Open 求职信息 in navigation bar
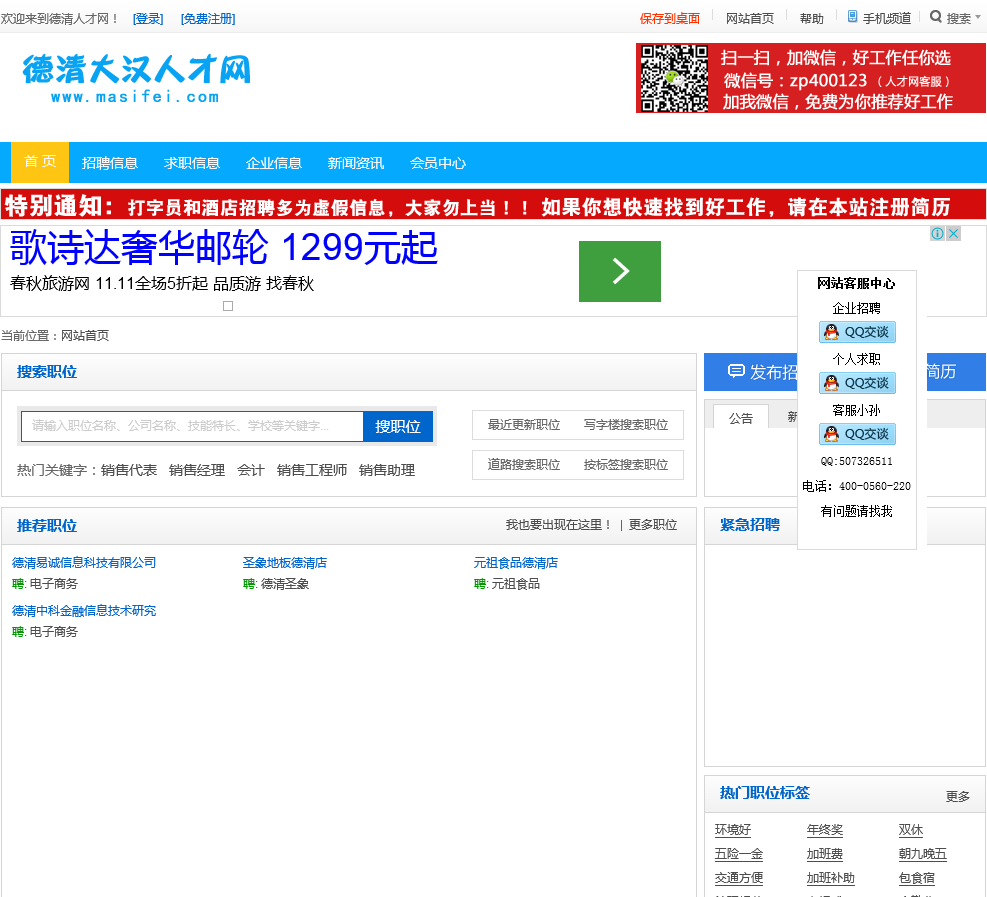Image resolution: width=987 pixels, height=897 pixels. [x=191, y=163]
